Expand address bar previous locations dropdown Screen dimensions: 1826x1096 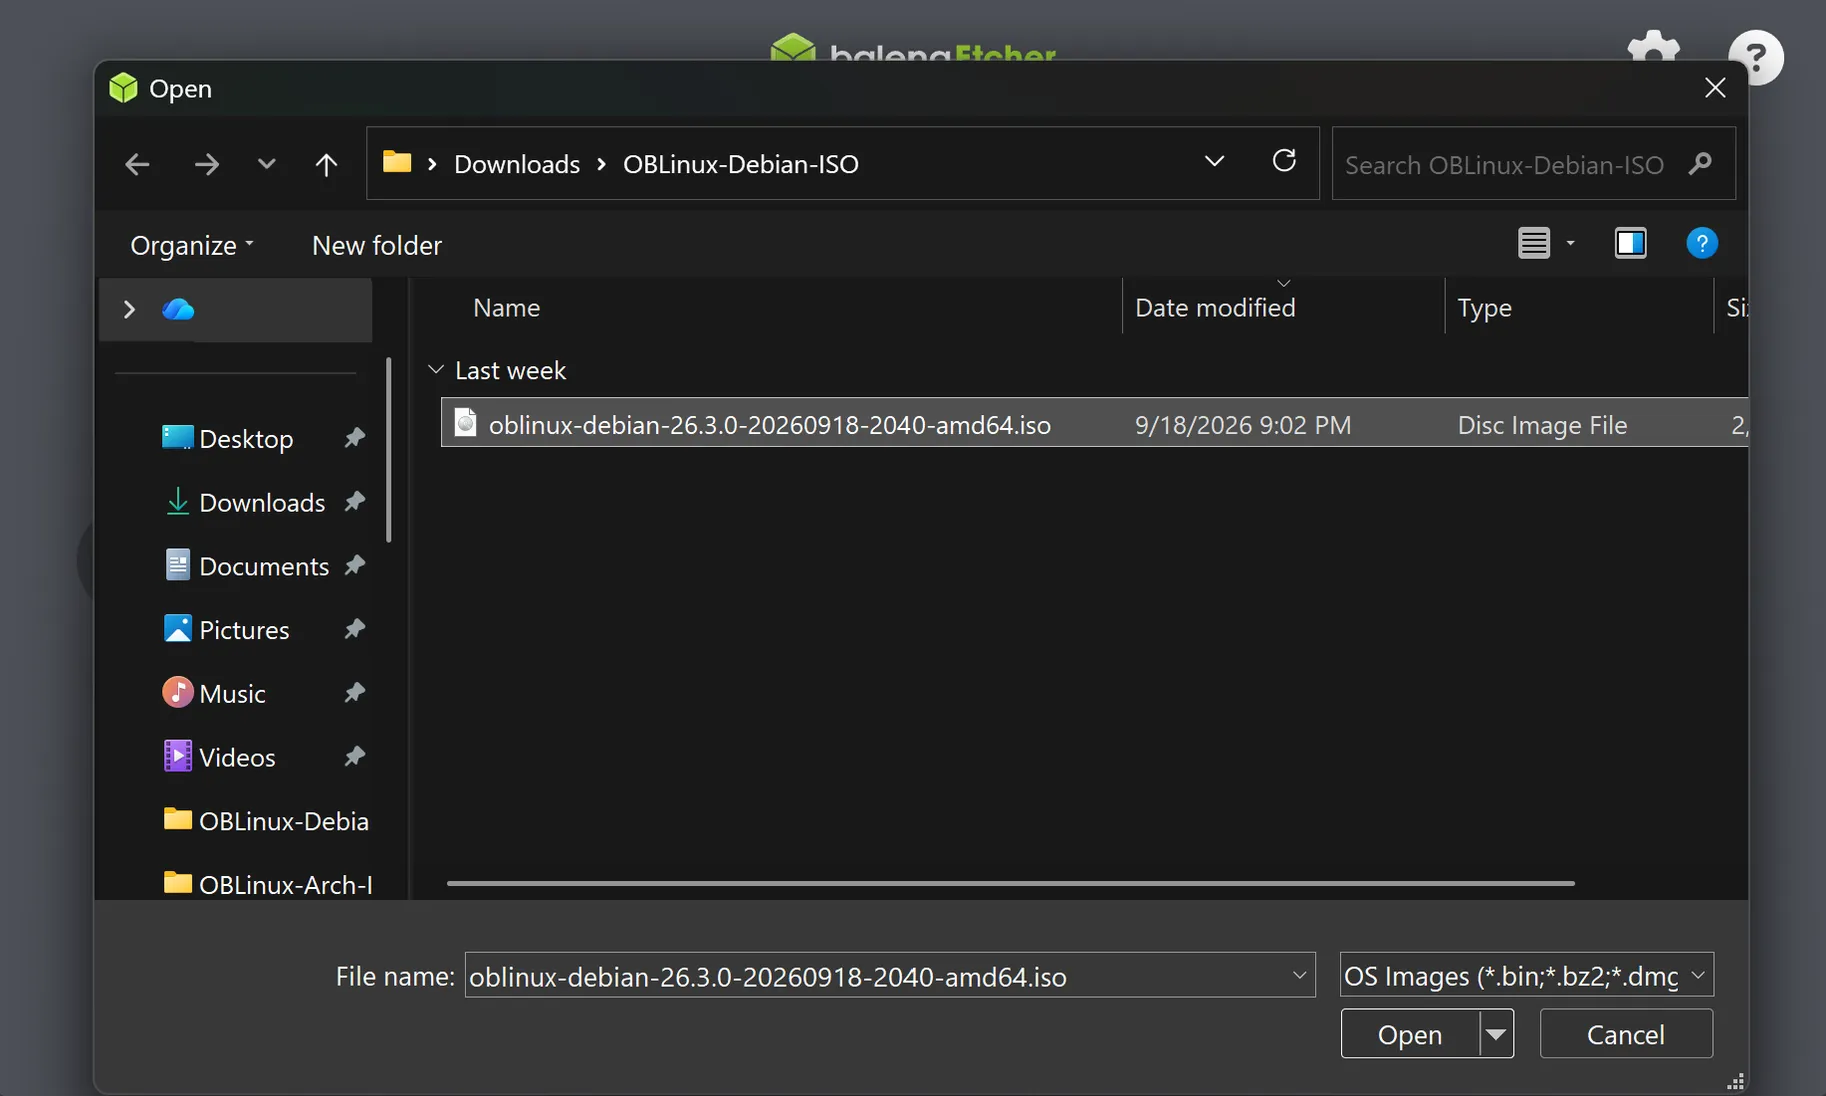(1214, 161)
